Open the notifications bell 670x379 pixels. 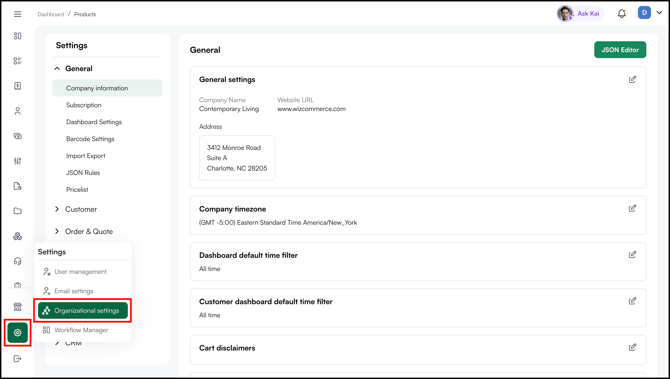pos(622,14)
